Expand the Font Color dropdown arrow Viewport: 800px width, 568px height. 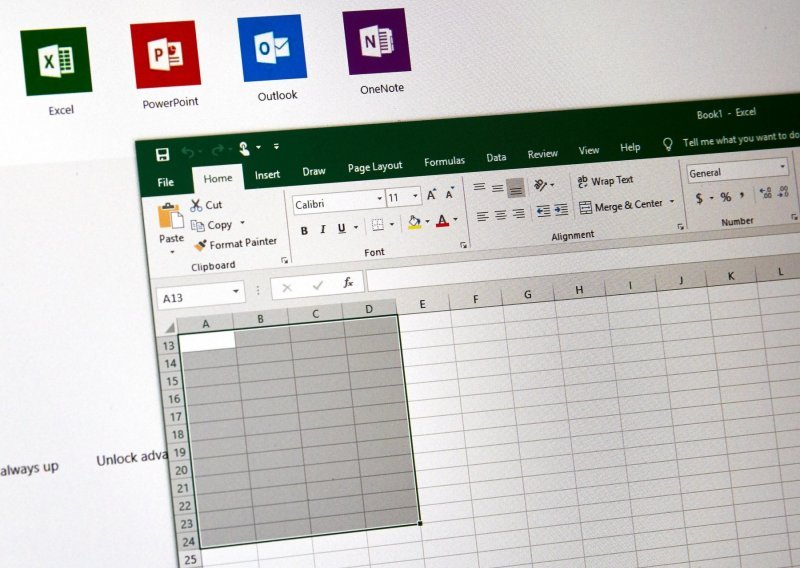pos(455,219)
